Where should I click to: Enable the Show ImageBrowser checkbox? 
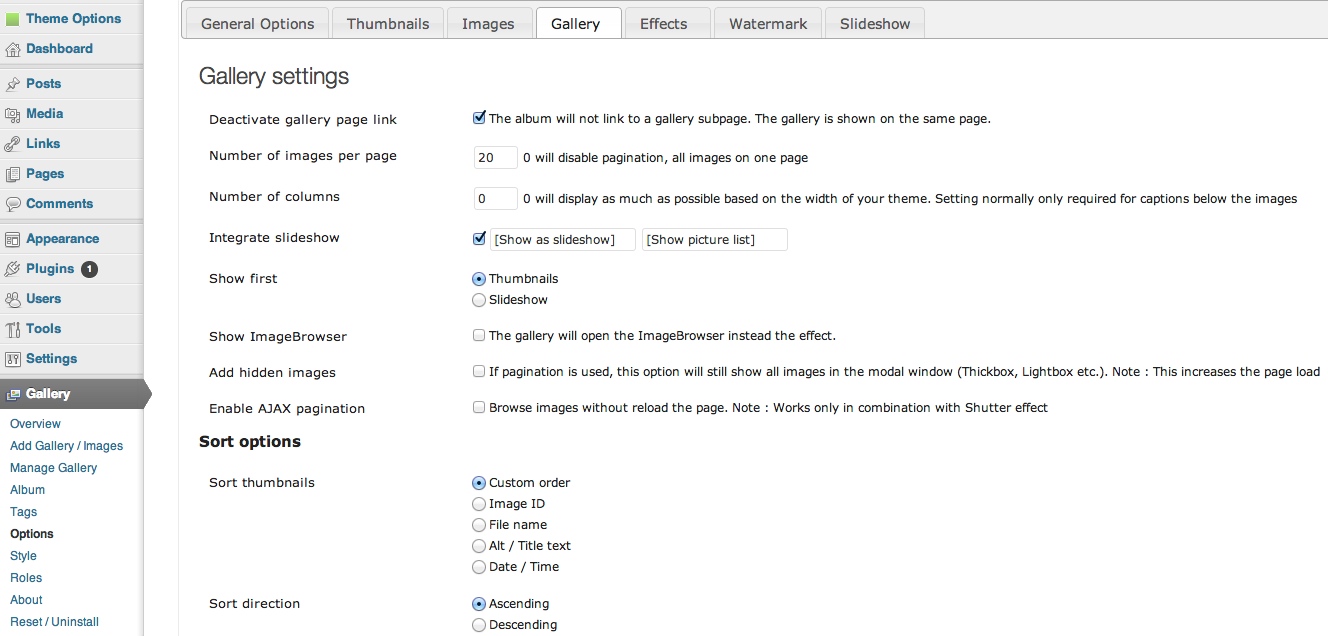[479, 335]
